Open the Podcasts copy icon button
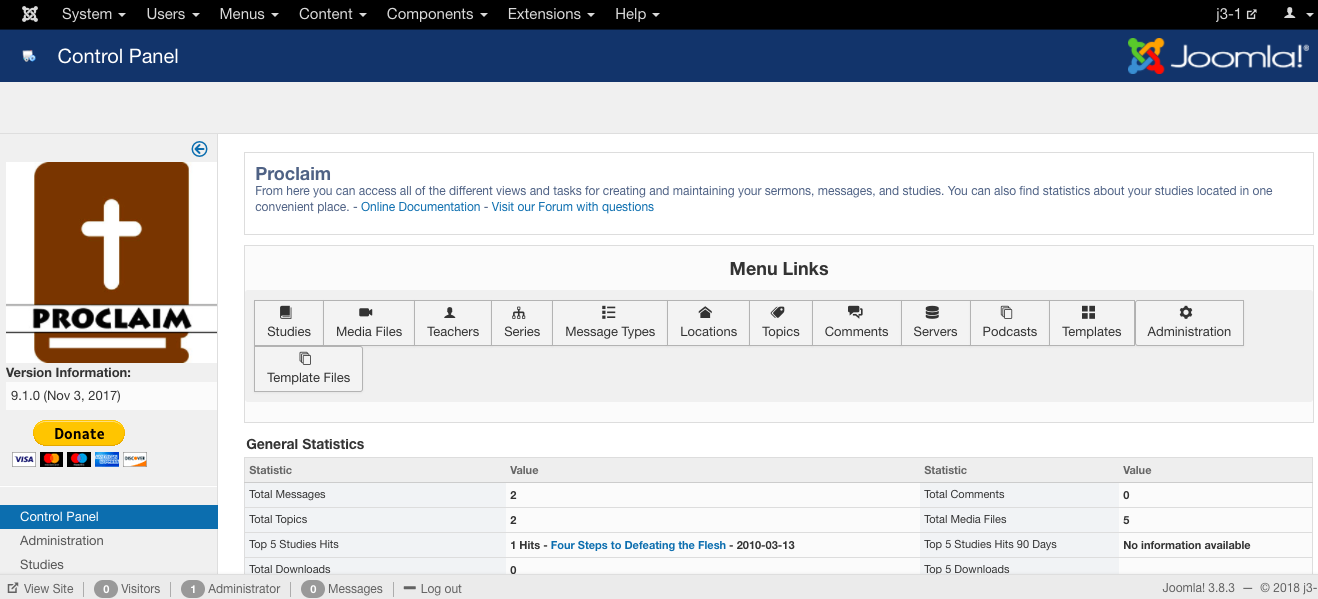 [x=1010, y=323]
